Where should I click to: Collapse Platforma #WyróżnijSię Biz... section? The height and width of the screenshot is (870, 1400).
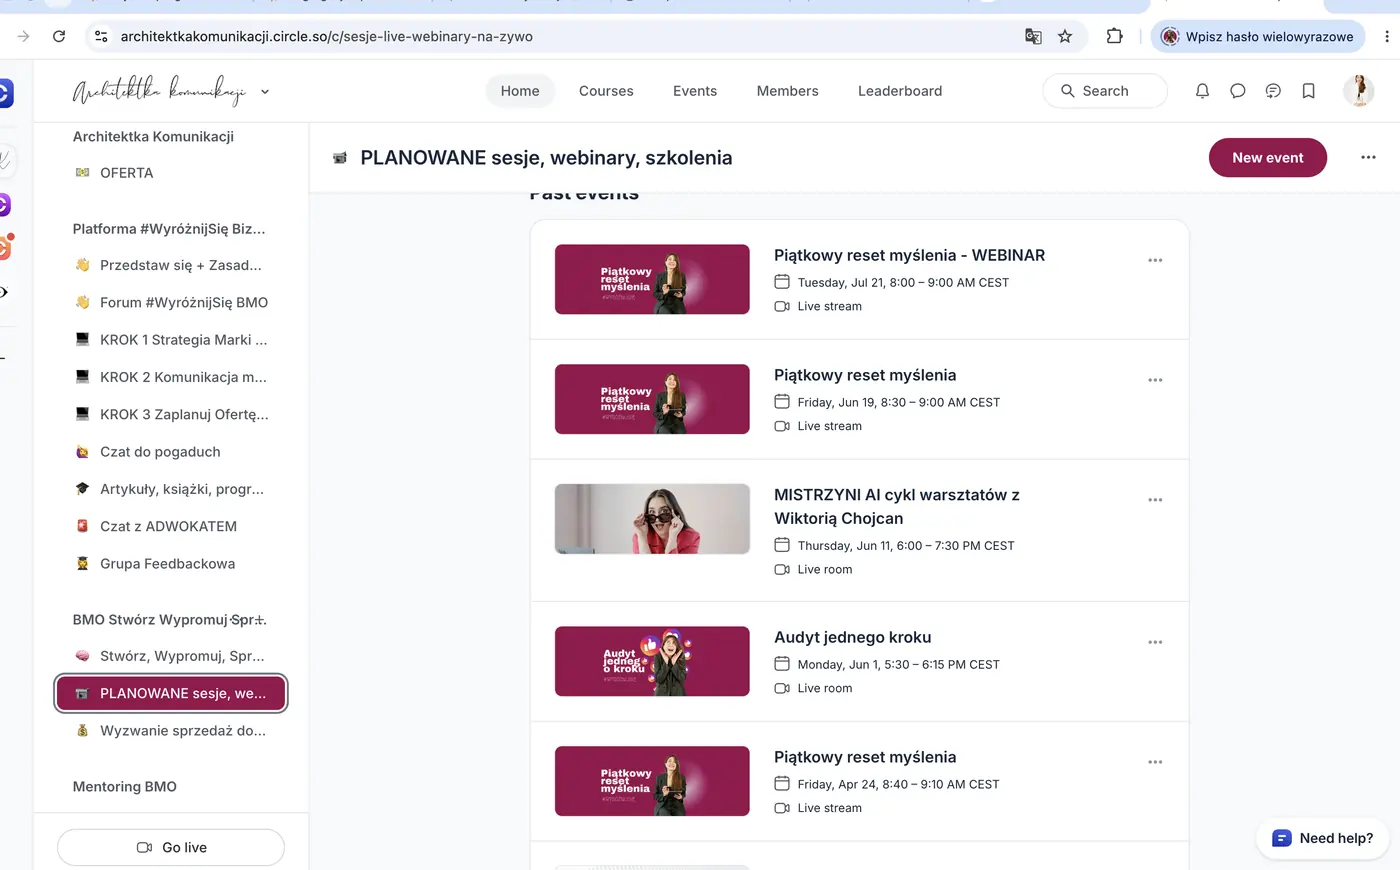(169, 229)
